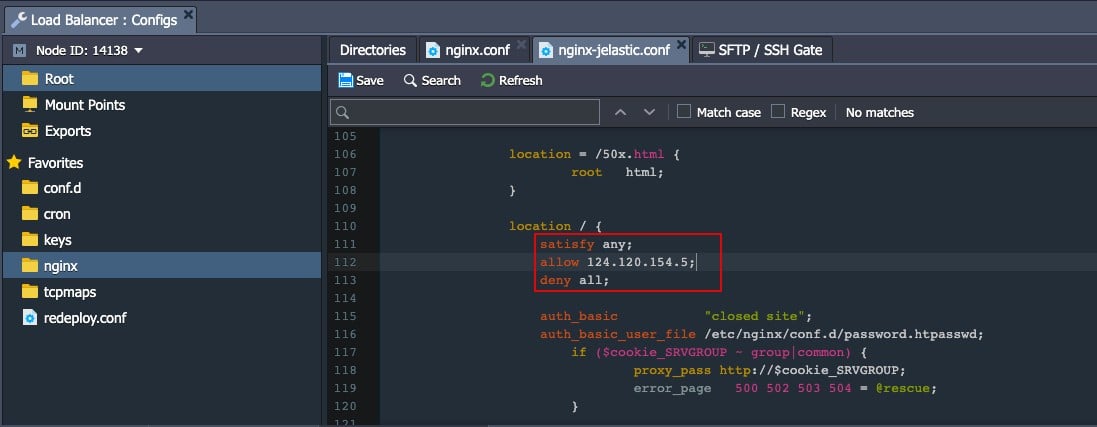Click the 'deny all;' code line
This screenshot has width=1097, height=427.
pyautogui.click(x=575, y=280)
